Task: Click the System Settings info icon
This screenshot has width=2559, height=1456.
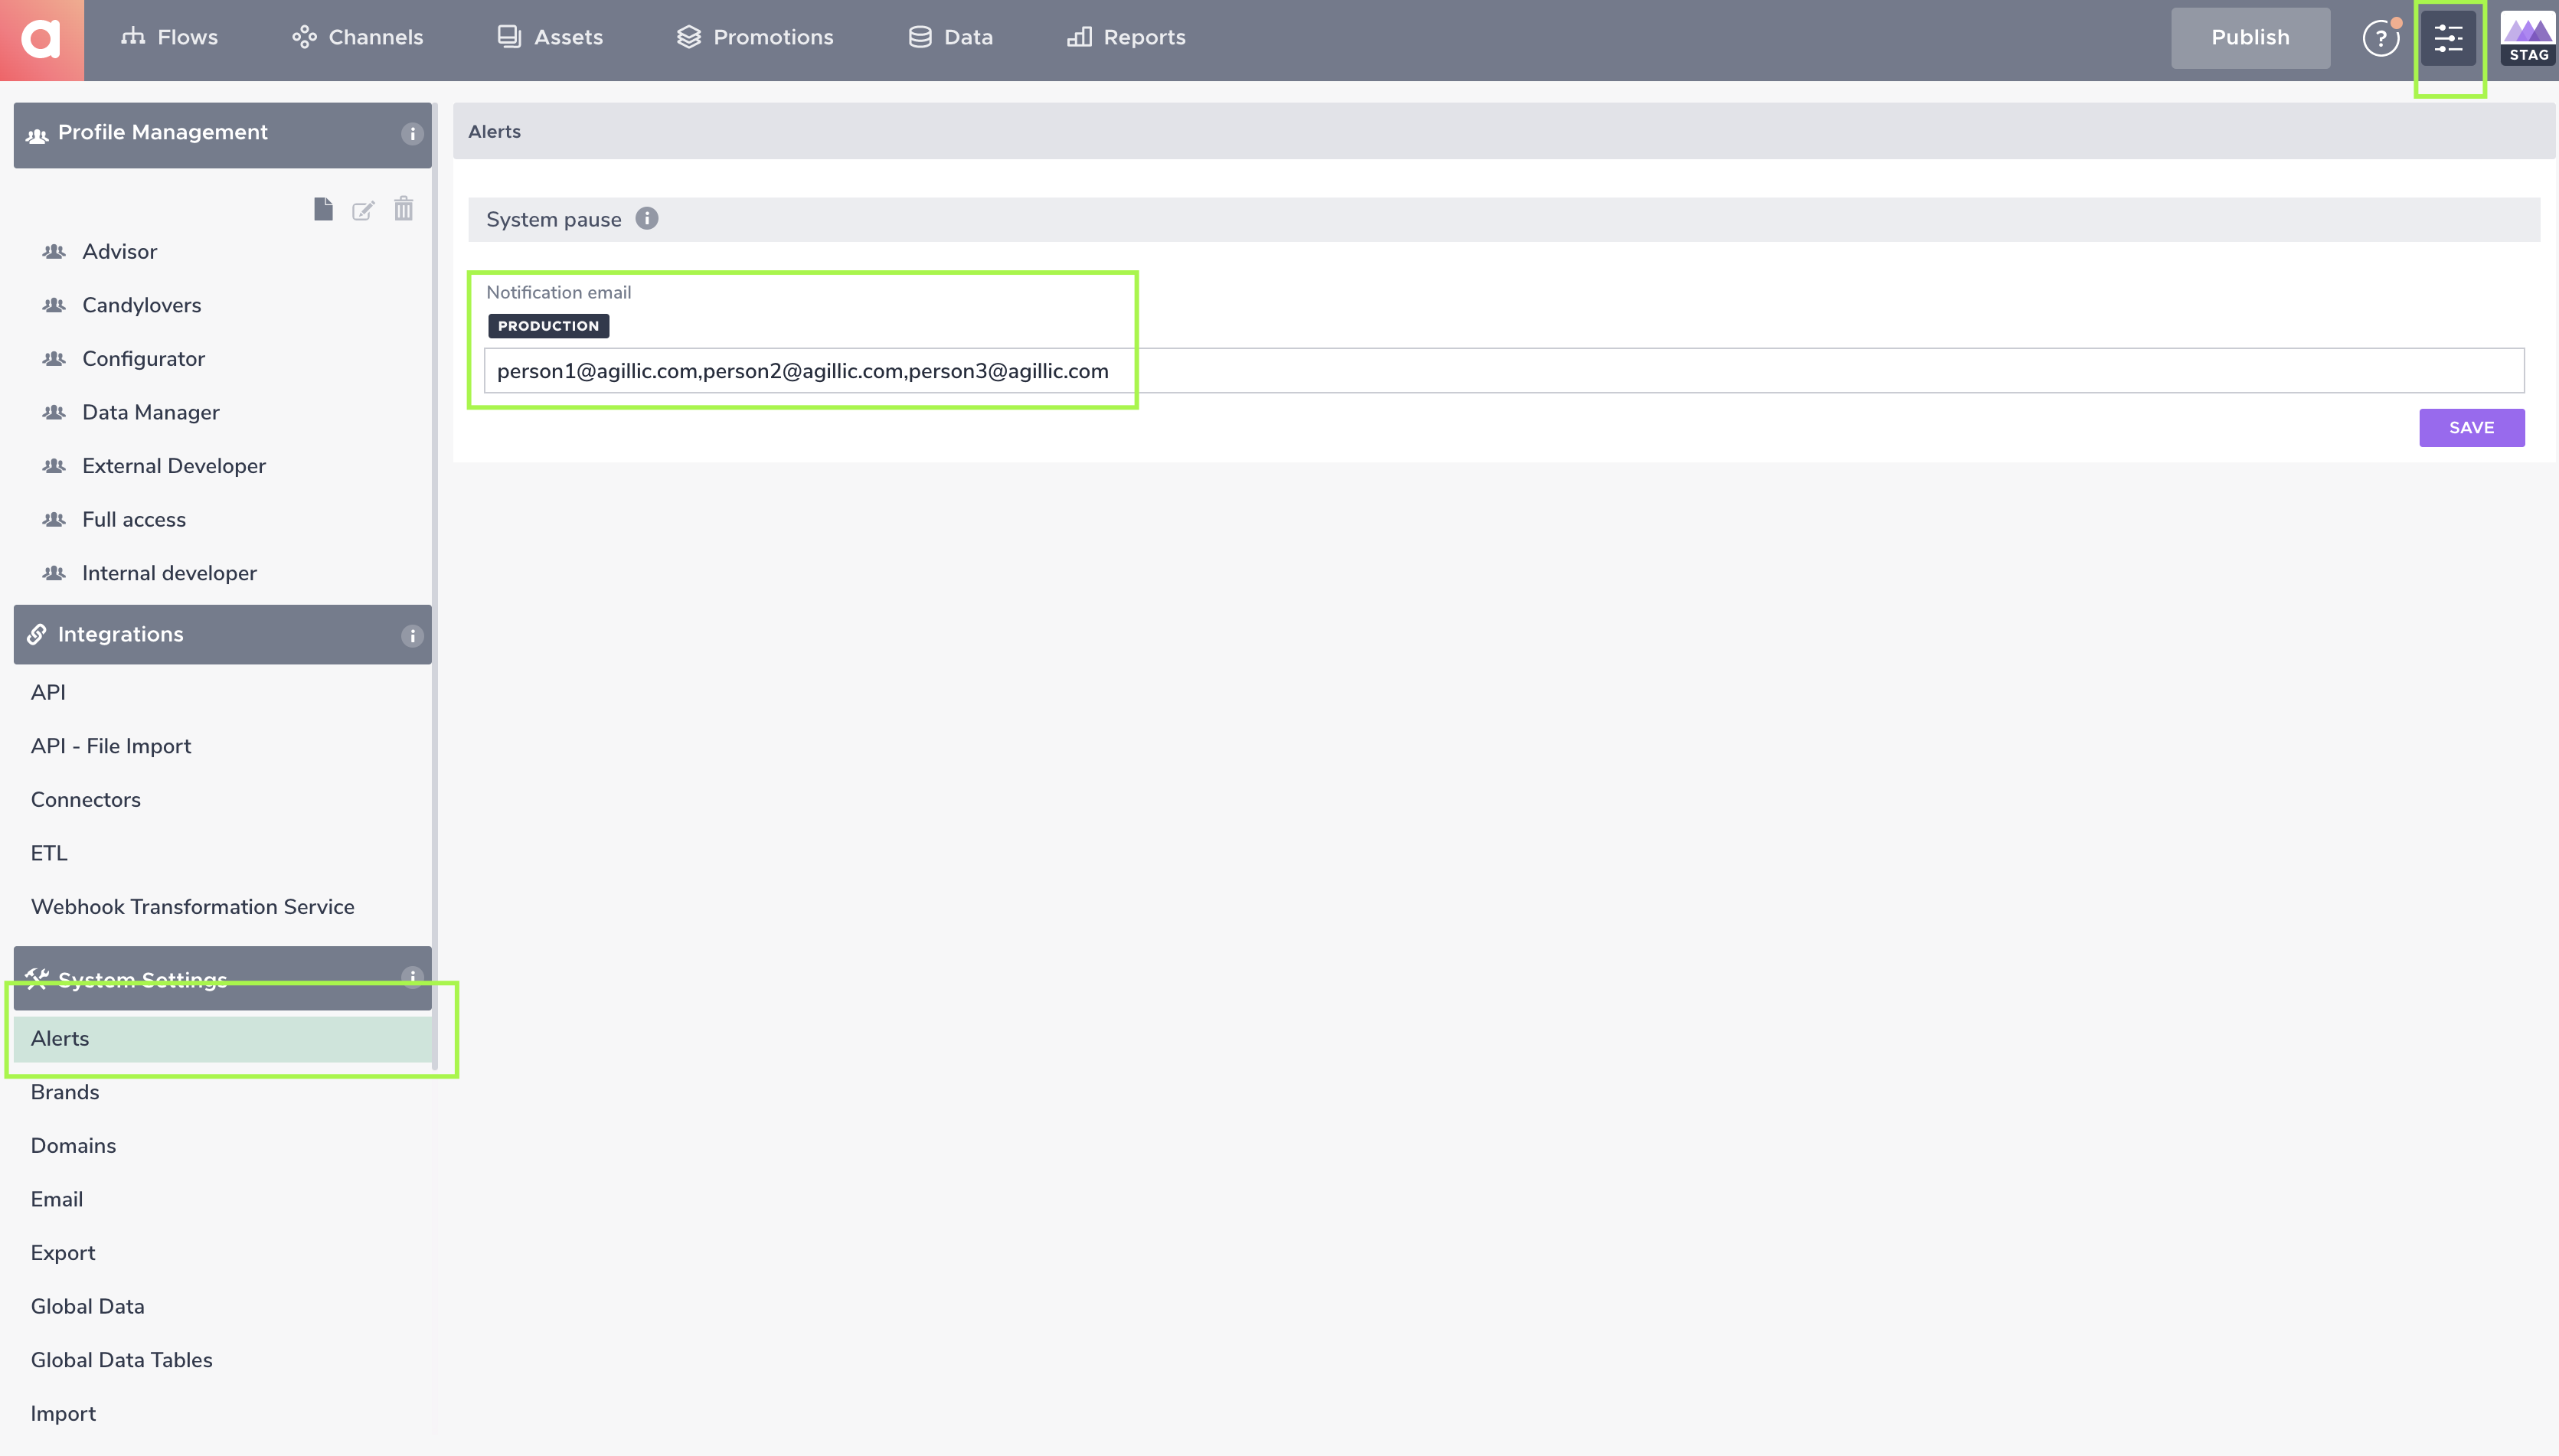Action: pyautogui.click(x=412, y=977)
